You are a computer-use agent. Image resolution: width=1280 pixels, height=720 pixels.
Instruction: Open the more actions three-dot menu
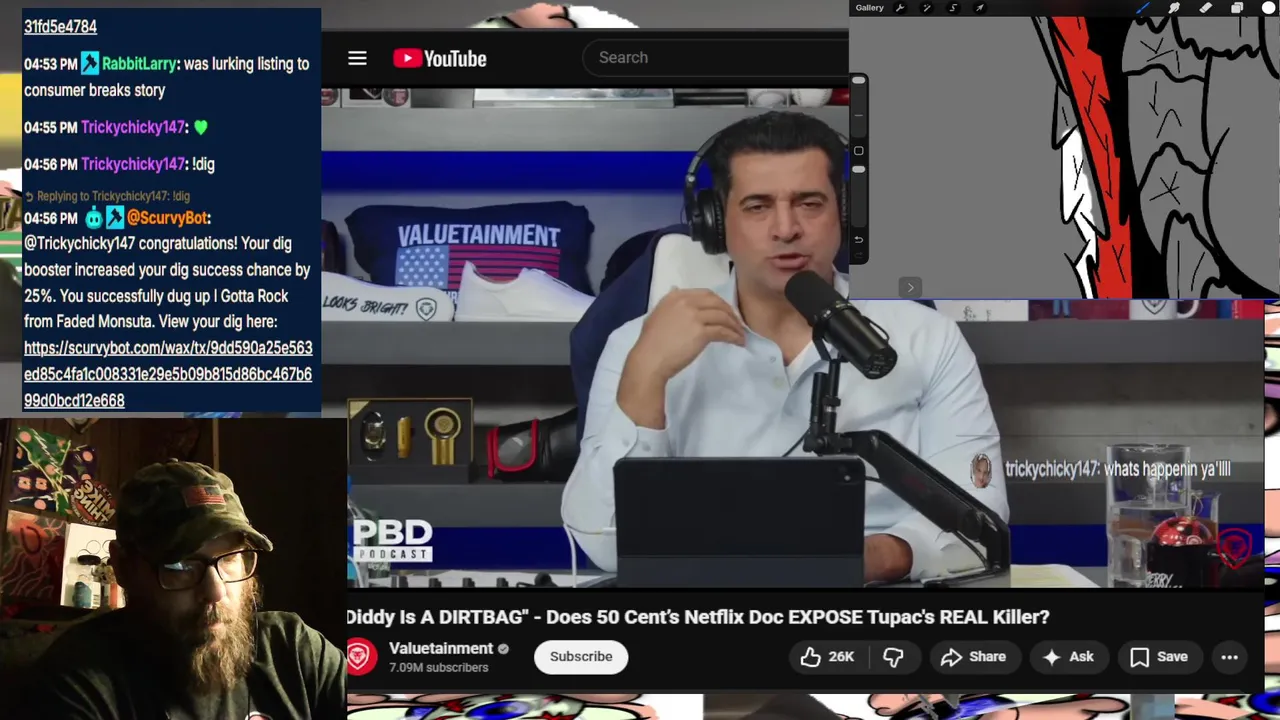pyautogui.click(x=1230, y=657)
